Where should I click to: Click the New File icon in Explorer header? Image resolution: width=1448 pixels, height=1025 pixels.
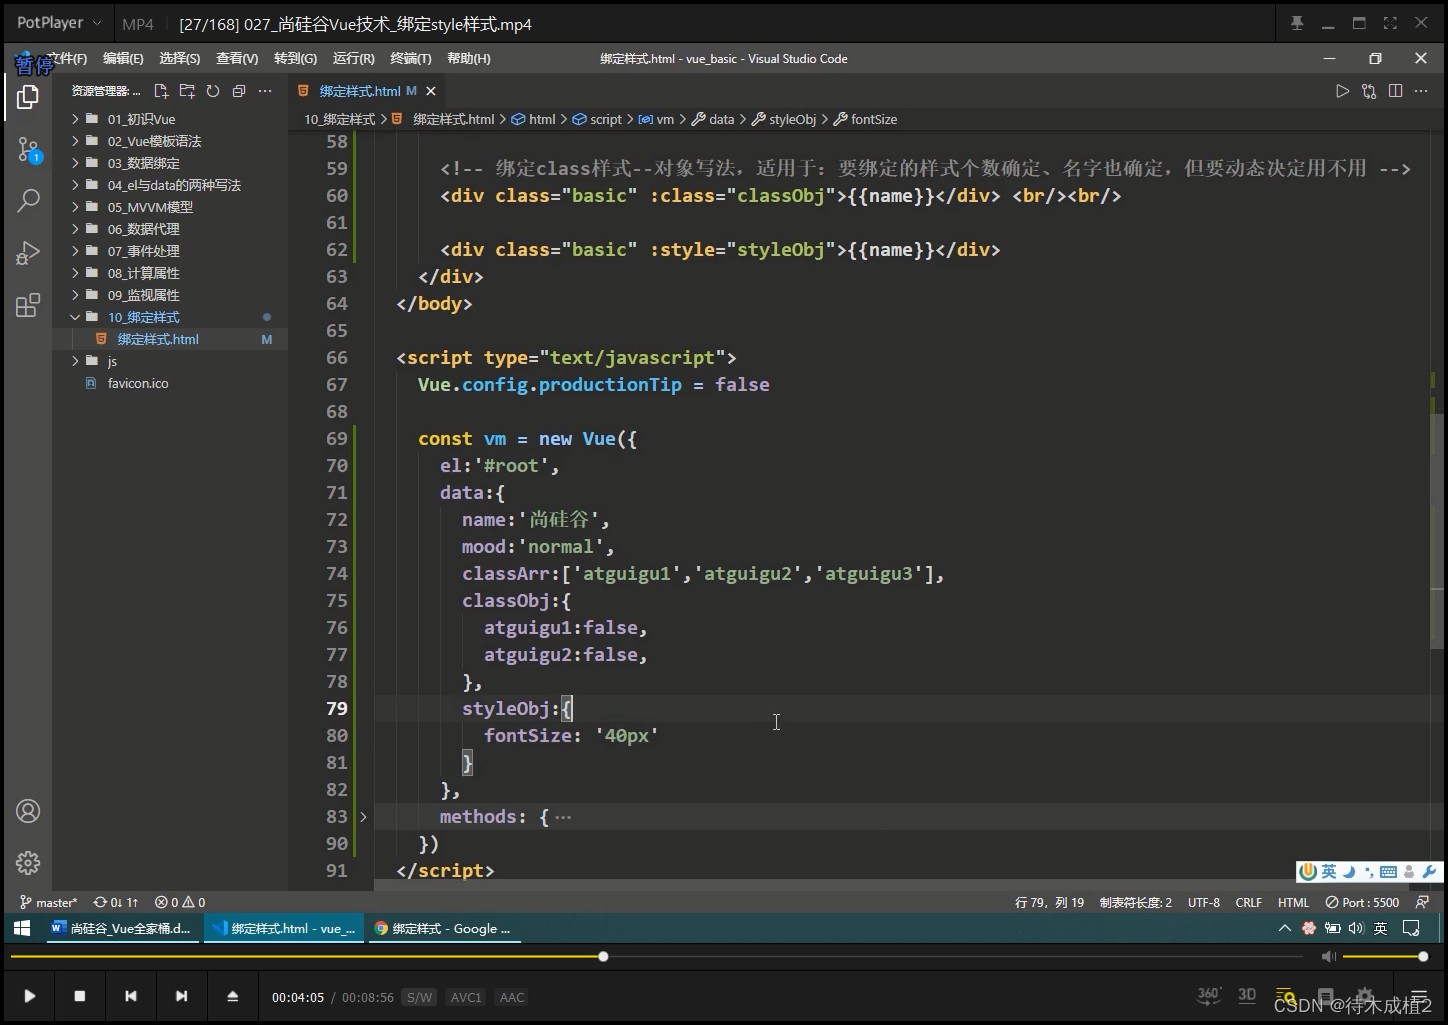click(161, 91)
